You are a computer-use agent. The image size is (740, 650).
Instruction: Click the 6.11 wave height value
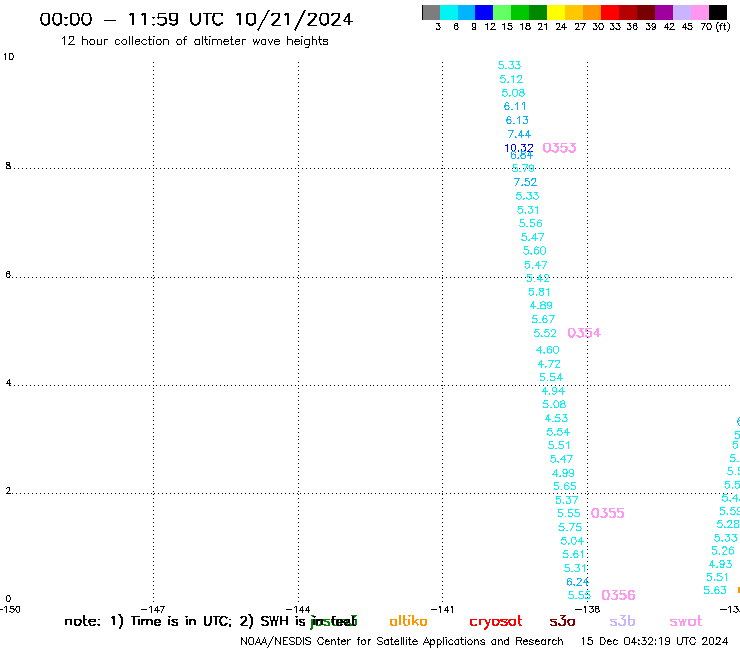pos(515,106)
